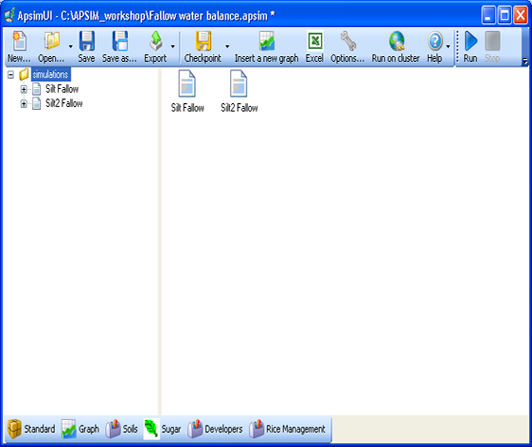
Task: Click the New file toolbar icon
Action: point(19,41)
